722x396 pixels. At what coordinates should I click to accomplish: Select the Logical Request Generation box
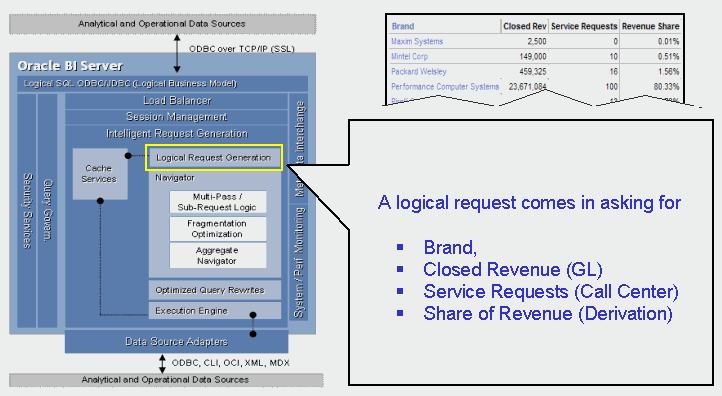tap(214, 158)
